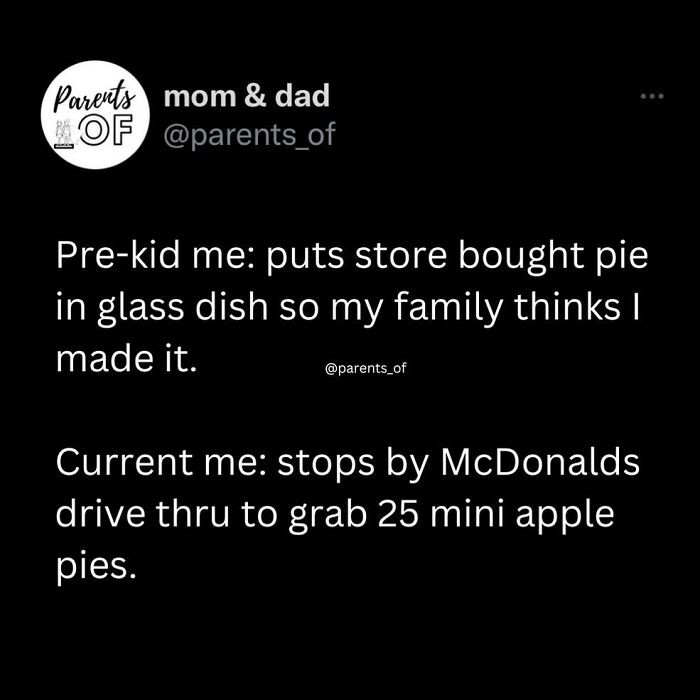Click 'made it.' in the first paragraph
This screenshot has width=700, height=700.
coord(126,359)
